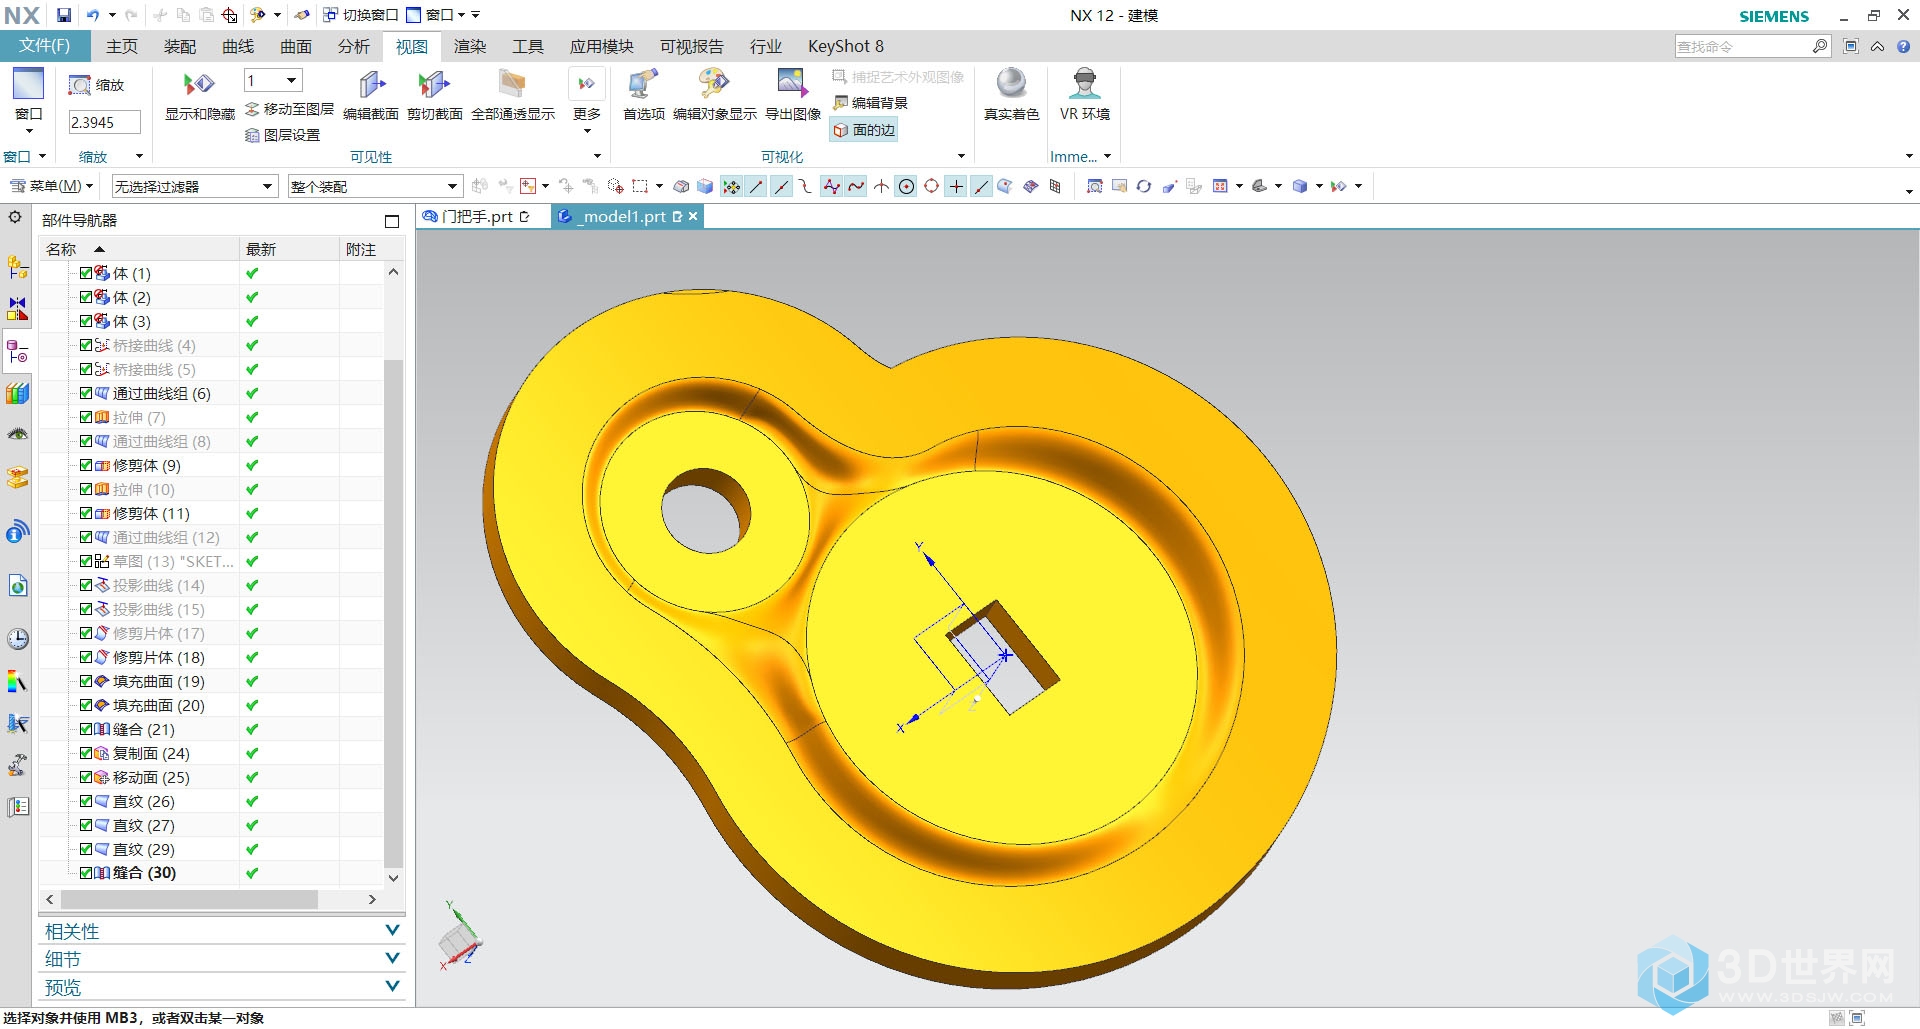Screen dimensions: 1920x1029
Task: Sort the navigator by the 名称 column header
Action: 139,249
